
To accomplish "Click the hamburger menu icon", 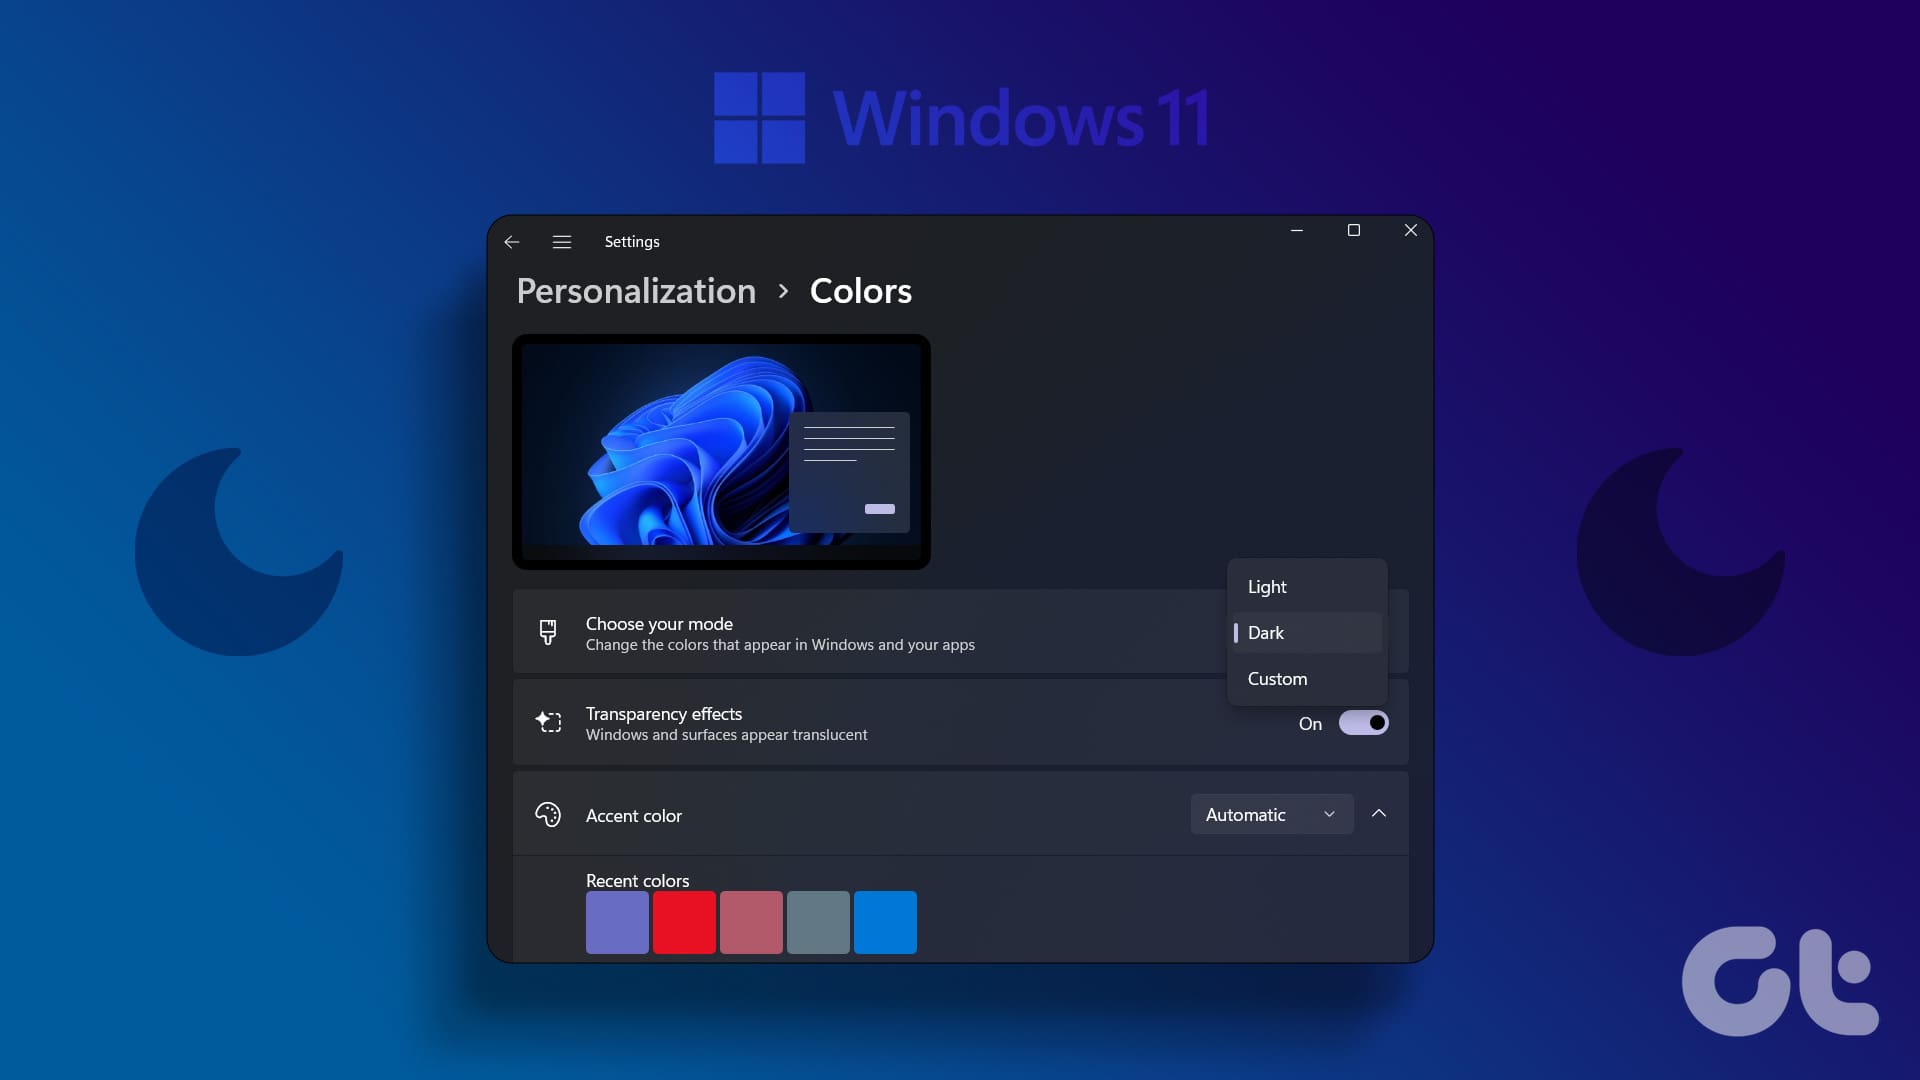I will [562, 241].
